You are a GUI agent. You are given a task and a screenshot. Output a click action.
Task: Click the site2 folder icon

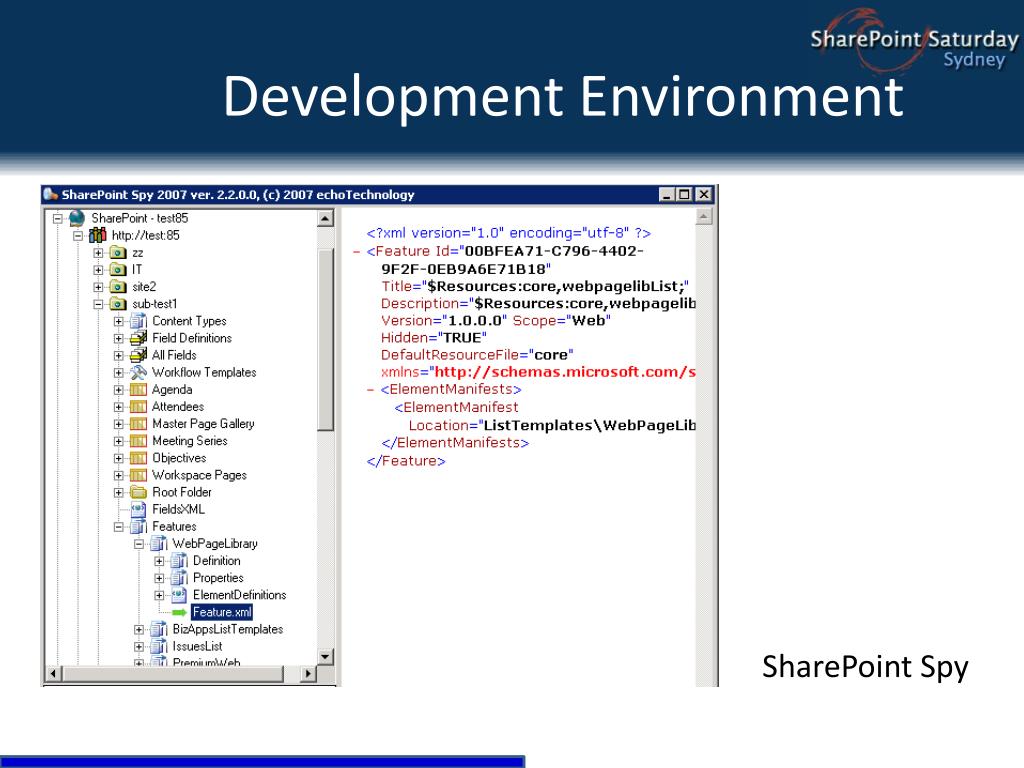click(x=118, y=287)
